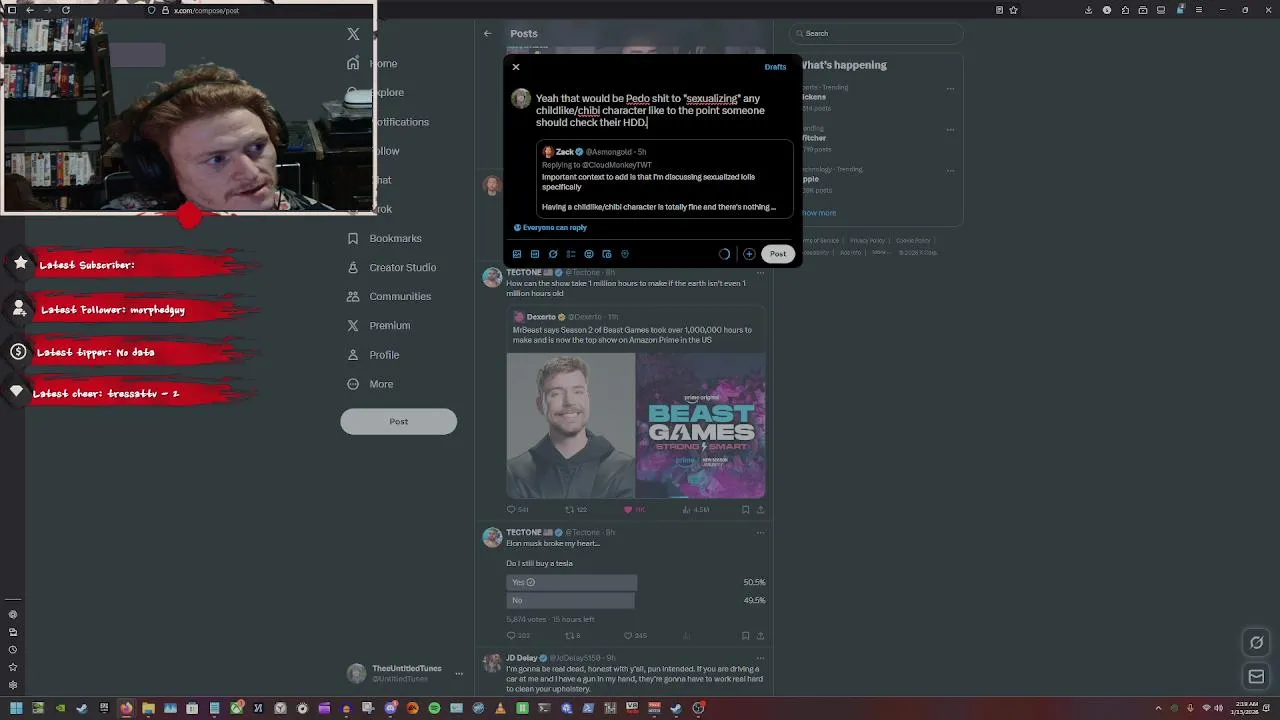Image resolution: width=1280 pixels, height=720 pixels.
Task: Open the Windows Start menu
Action: pos(16,708)
